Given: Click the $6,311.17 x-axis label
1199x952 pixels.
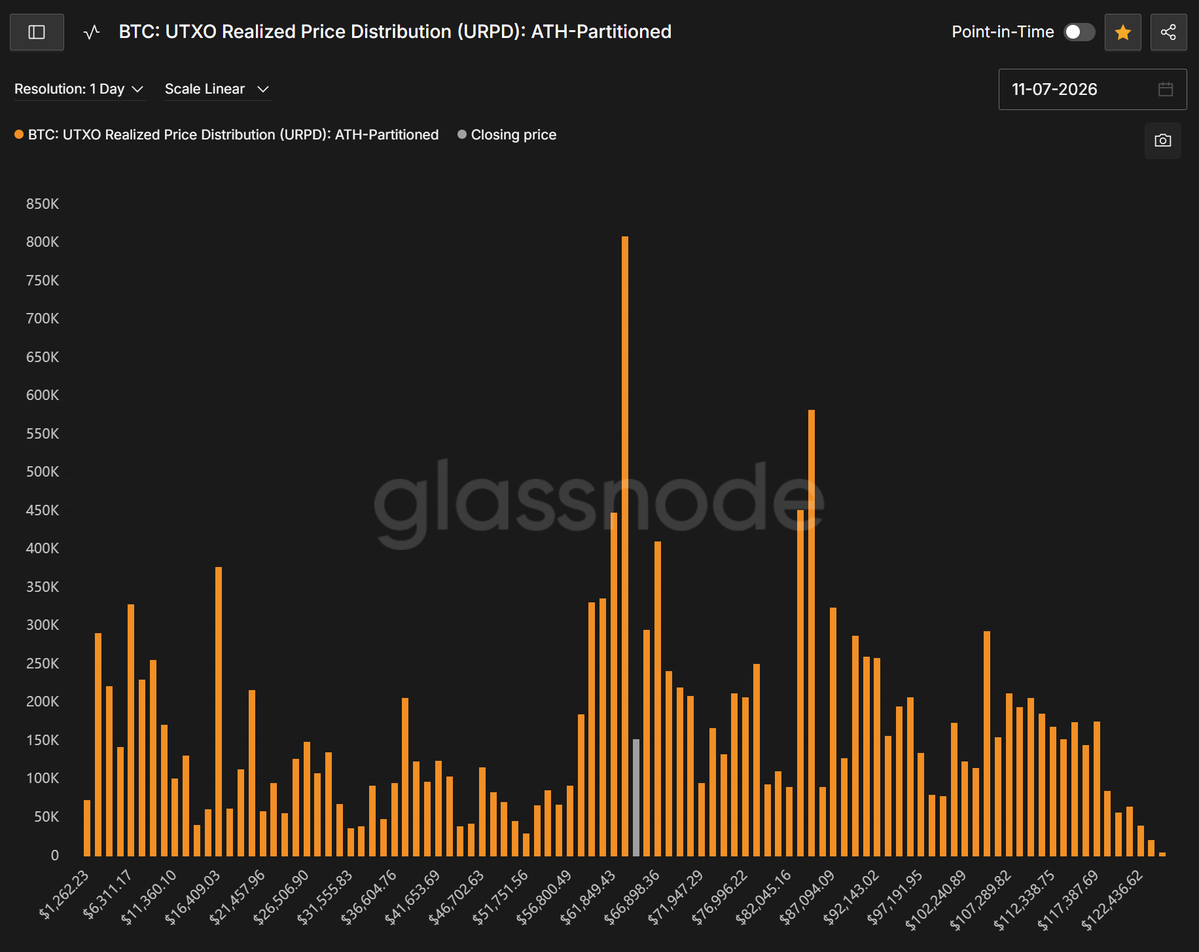Looking at the screenshot, I should pos(108,894).
